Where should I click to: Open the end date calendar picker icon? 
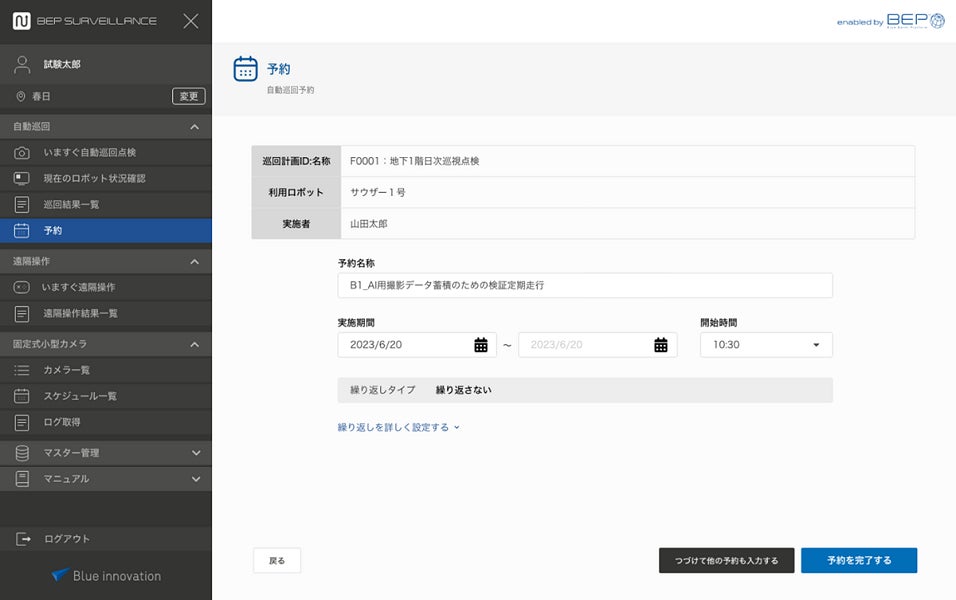661,345
